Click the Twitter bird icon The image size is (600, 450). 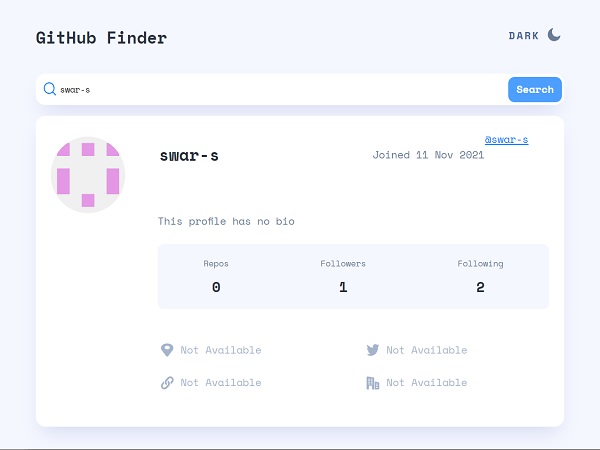373,350
